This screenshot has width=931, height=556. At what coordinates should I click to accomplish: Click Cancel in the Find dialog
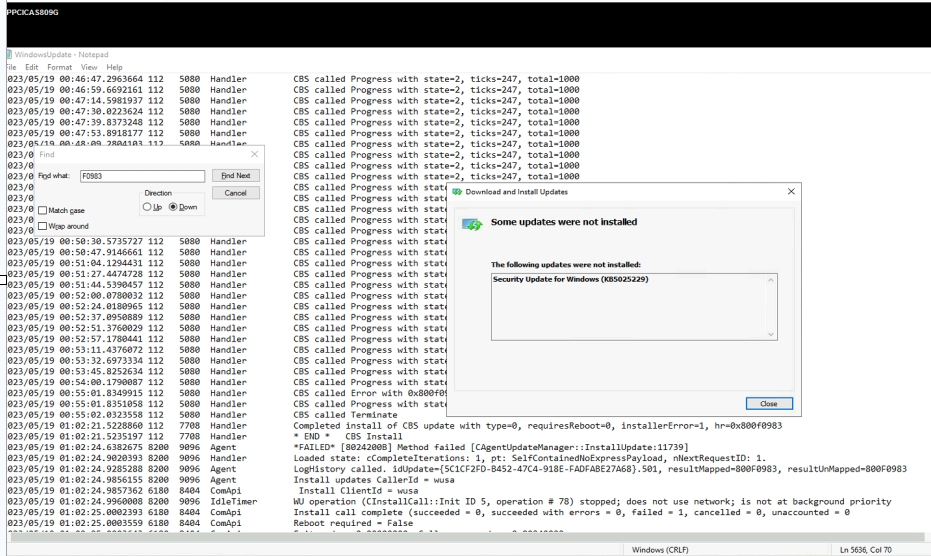pyautogui.click(x=236, y=193)
